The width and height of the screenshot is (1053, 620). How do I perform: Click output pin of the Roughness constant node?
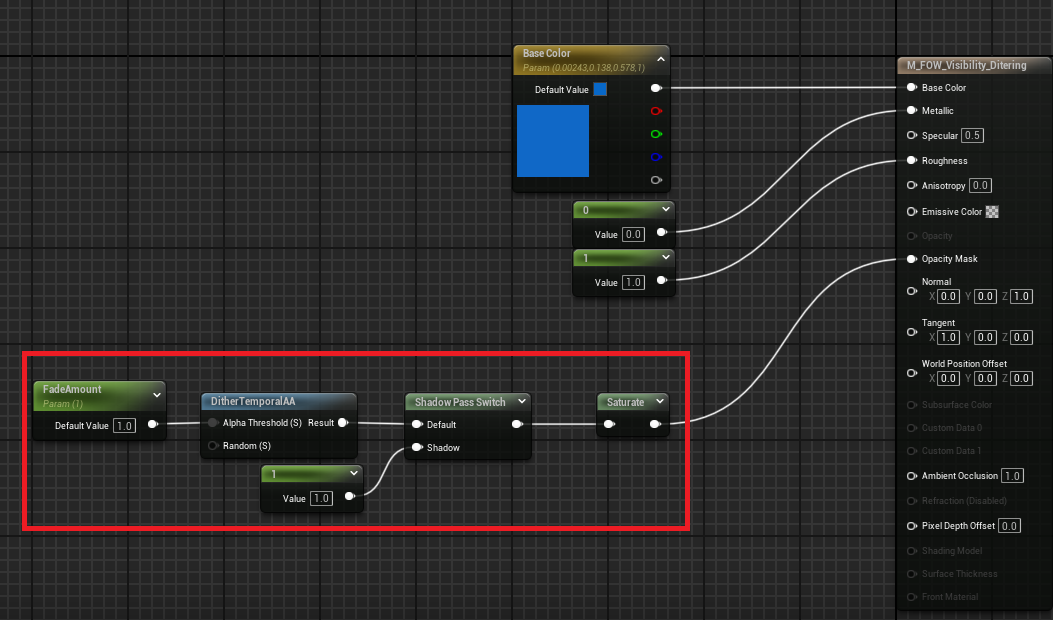pyautogui.click(x=661, y=280)
